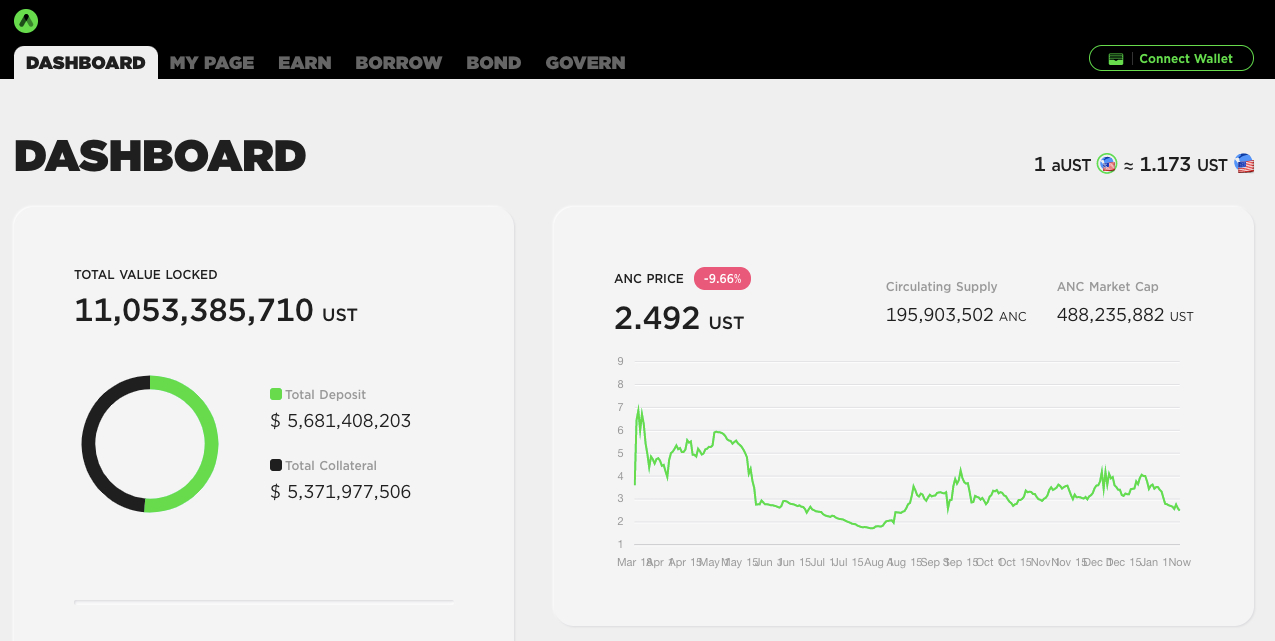The image size is (1275, 641).
Task: Click the UST flag icon
Action: pos(1244,163)
